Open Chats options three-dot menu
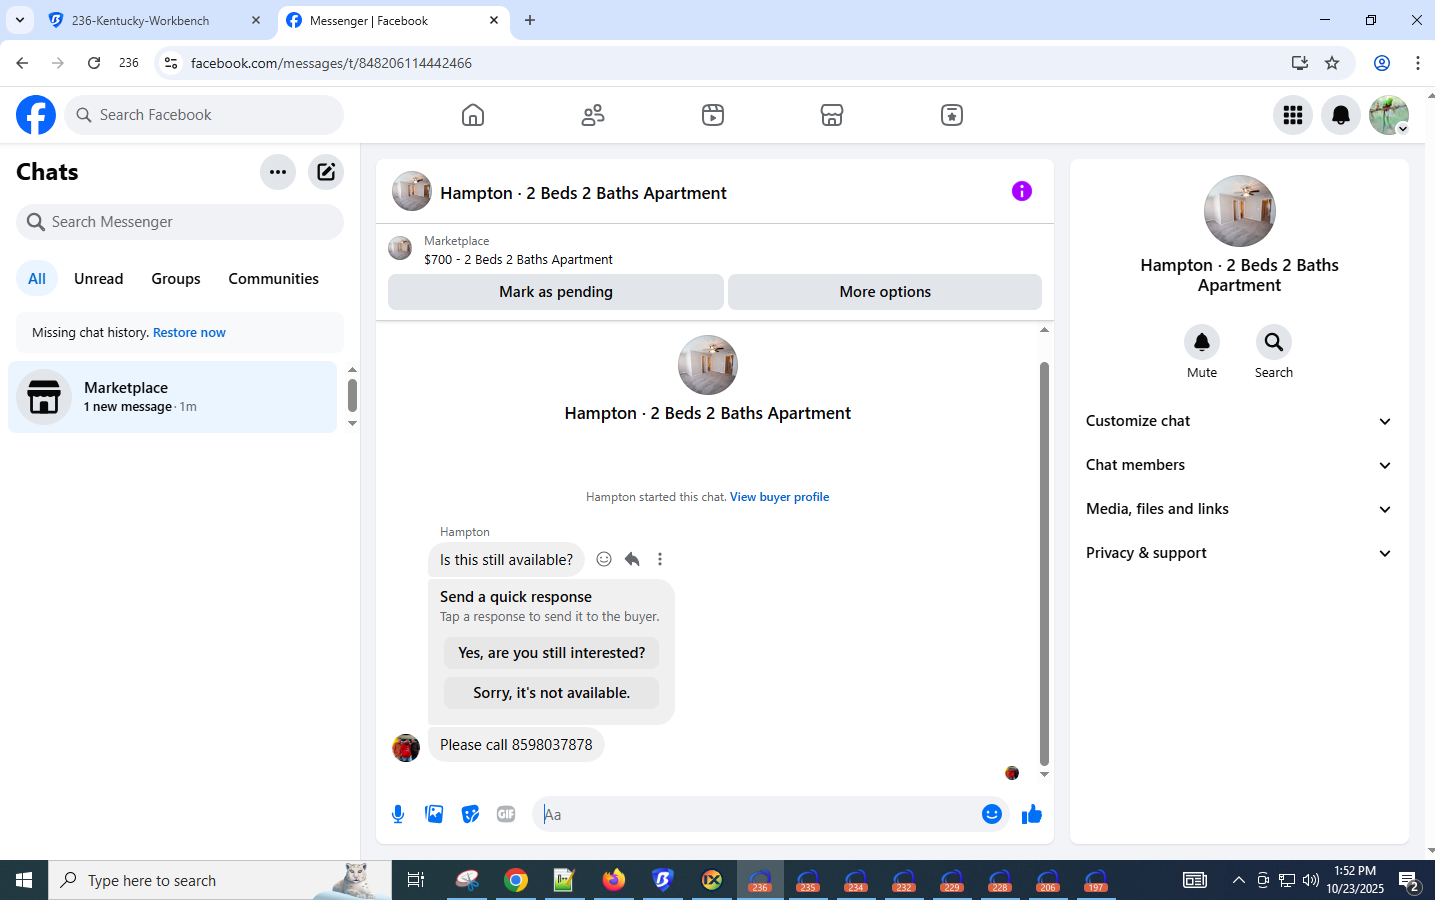The height and width of the screenshot is (900, 1435). point(278,172)
